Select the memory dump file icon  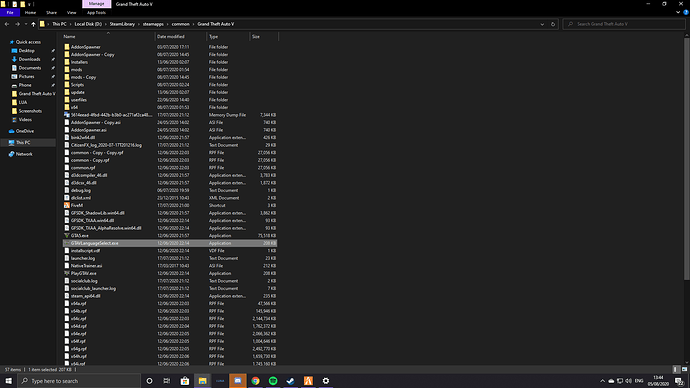point(67,115)
